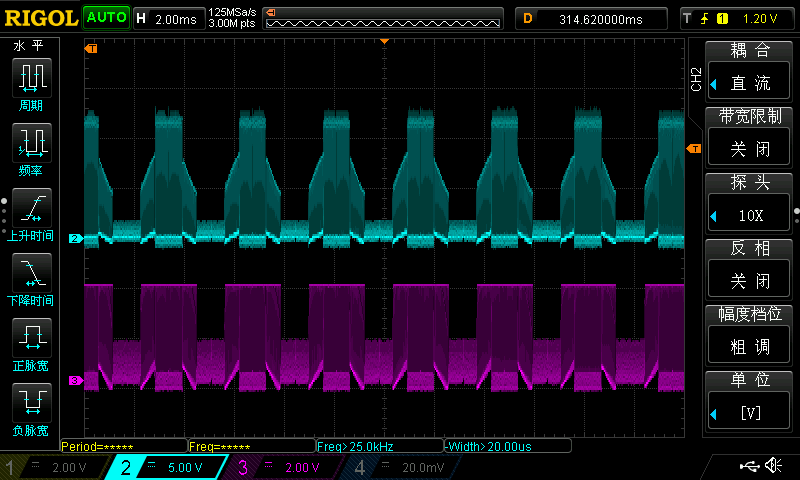Image resolution: width=800 pixels, height=480 pixels.
Task: Click the trigger position T marker at top-left of grid
Action: coord(91,48)
